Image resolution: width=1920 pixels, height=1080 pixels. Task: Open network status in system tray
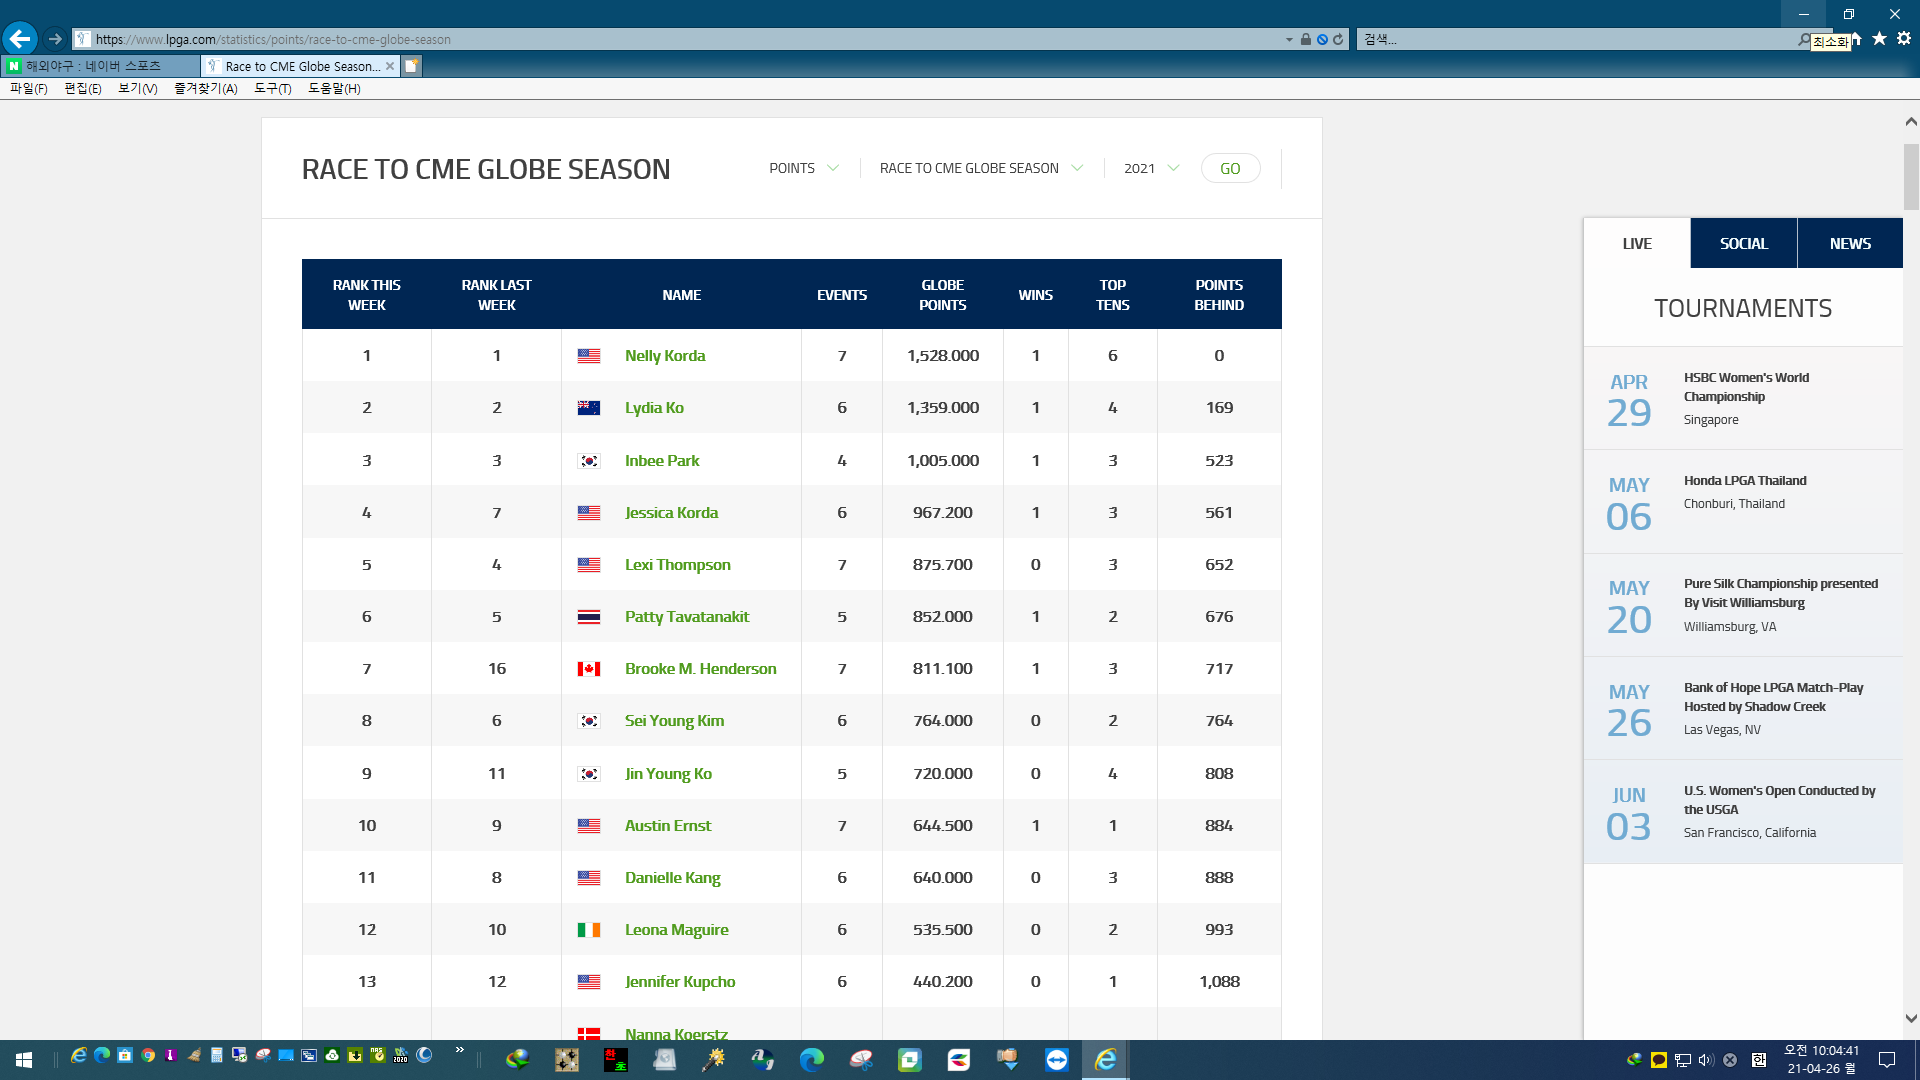[1683, 1060]
